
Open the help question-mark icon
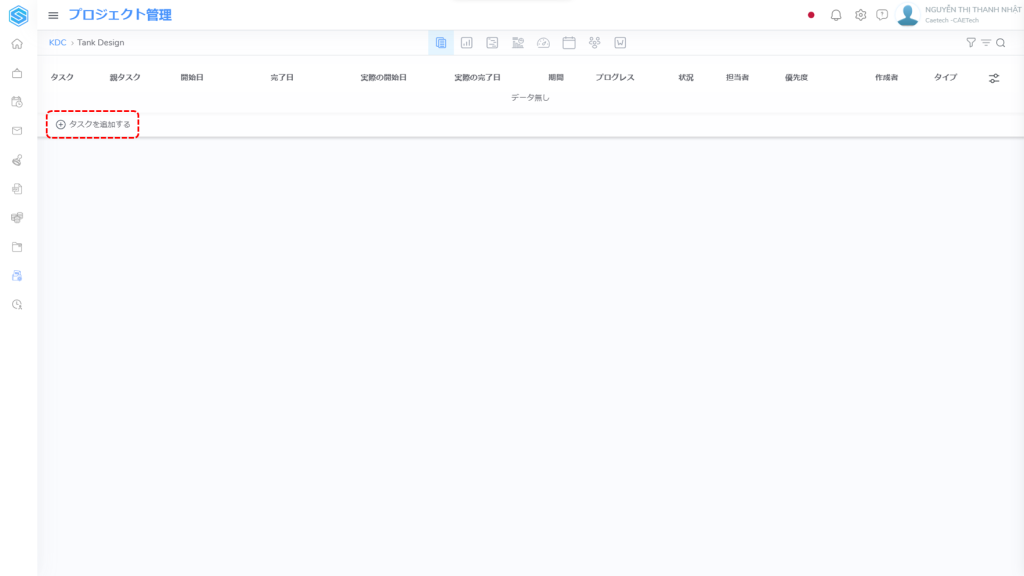pyautogui.click(x=882, y=15)
